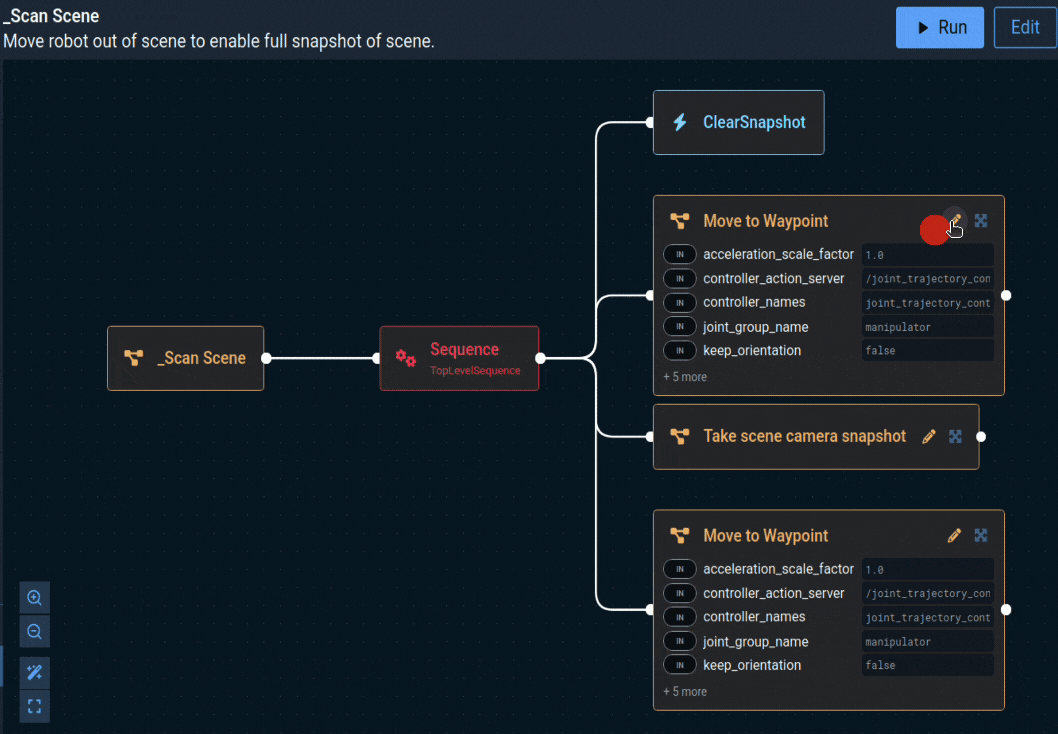Click the Sequence node gears icon
This screenshot has width=1058, height=734.
406,358
